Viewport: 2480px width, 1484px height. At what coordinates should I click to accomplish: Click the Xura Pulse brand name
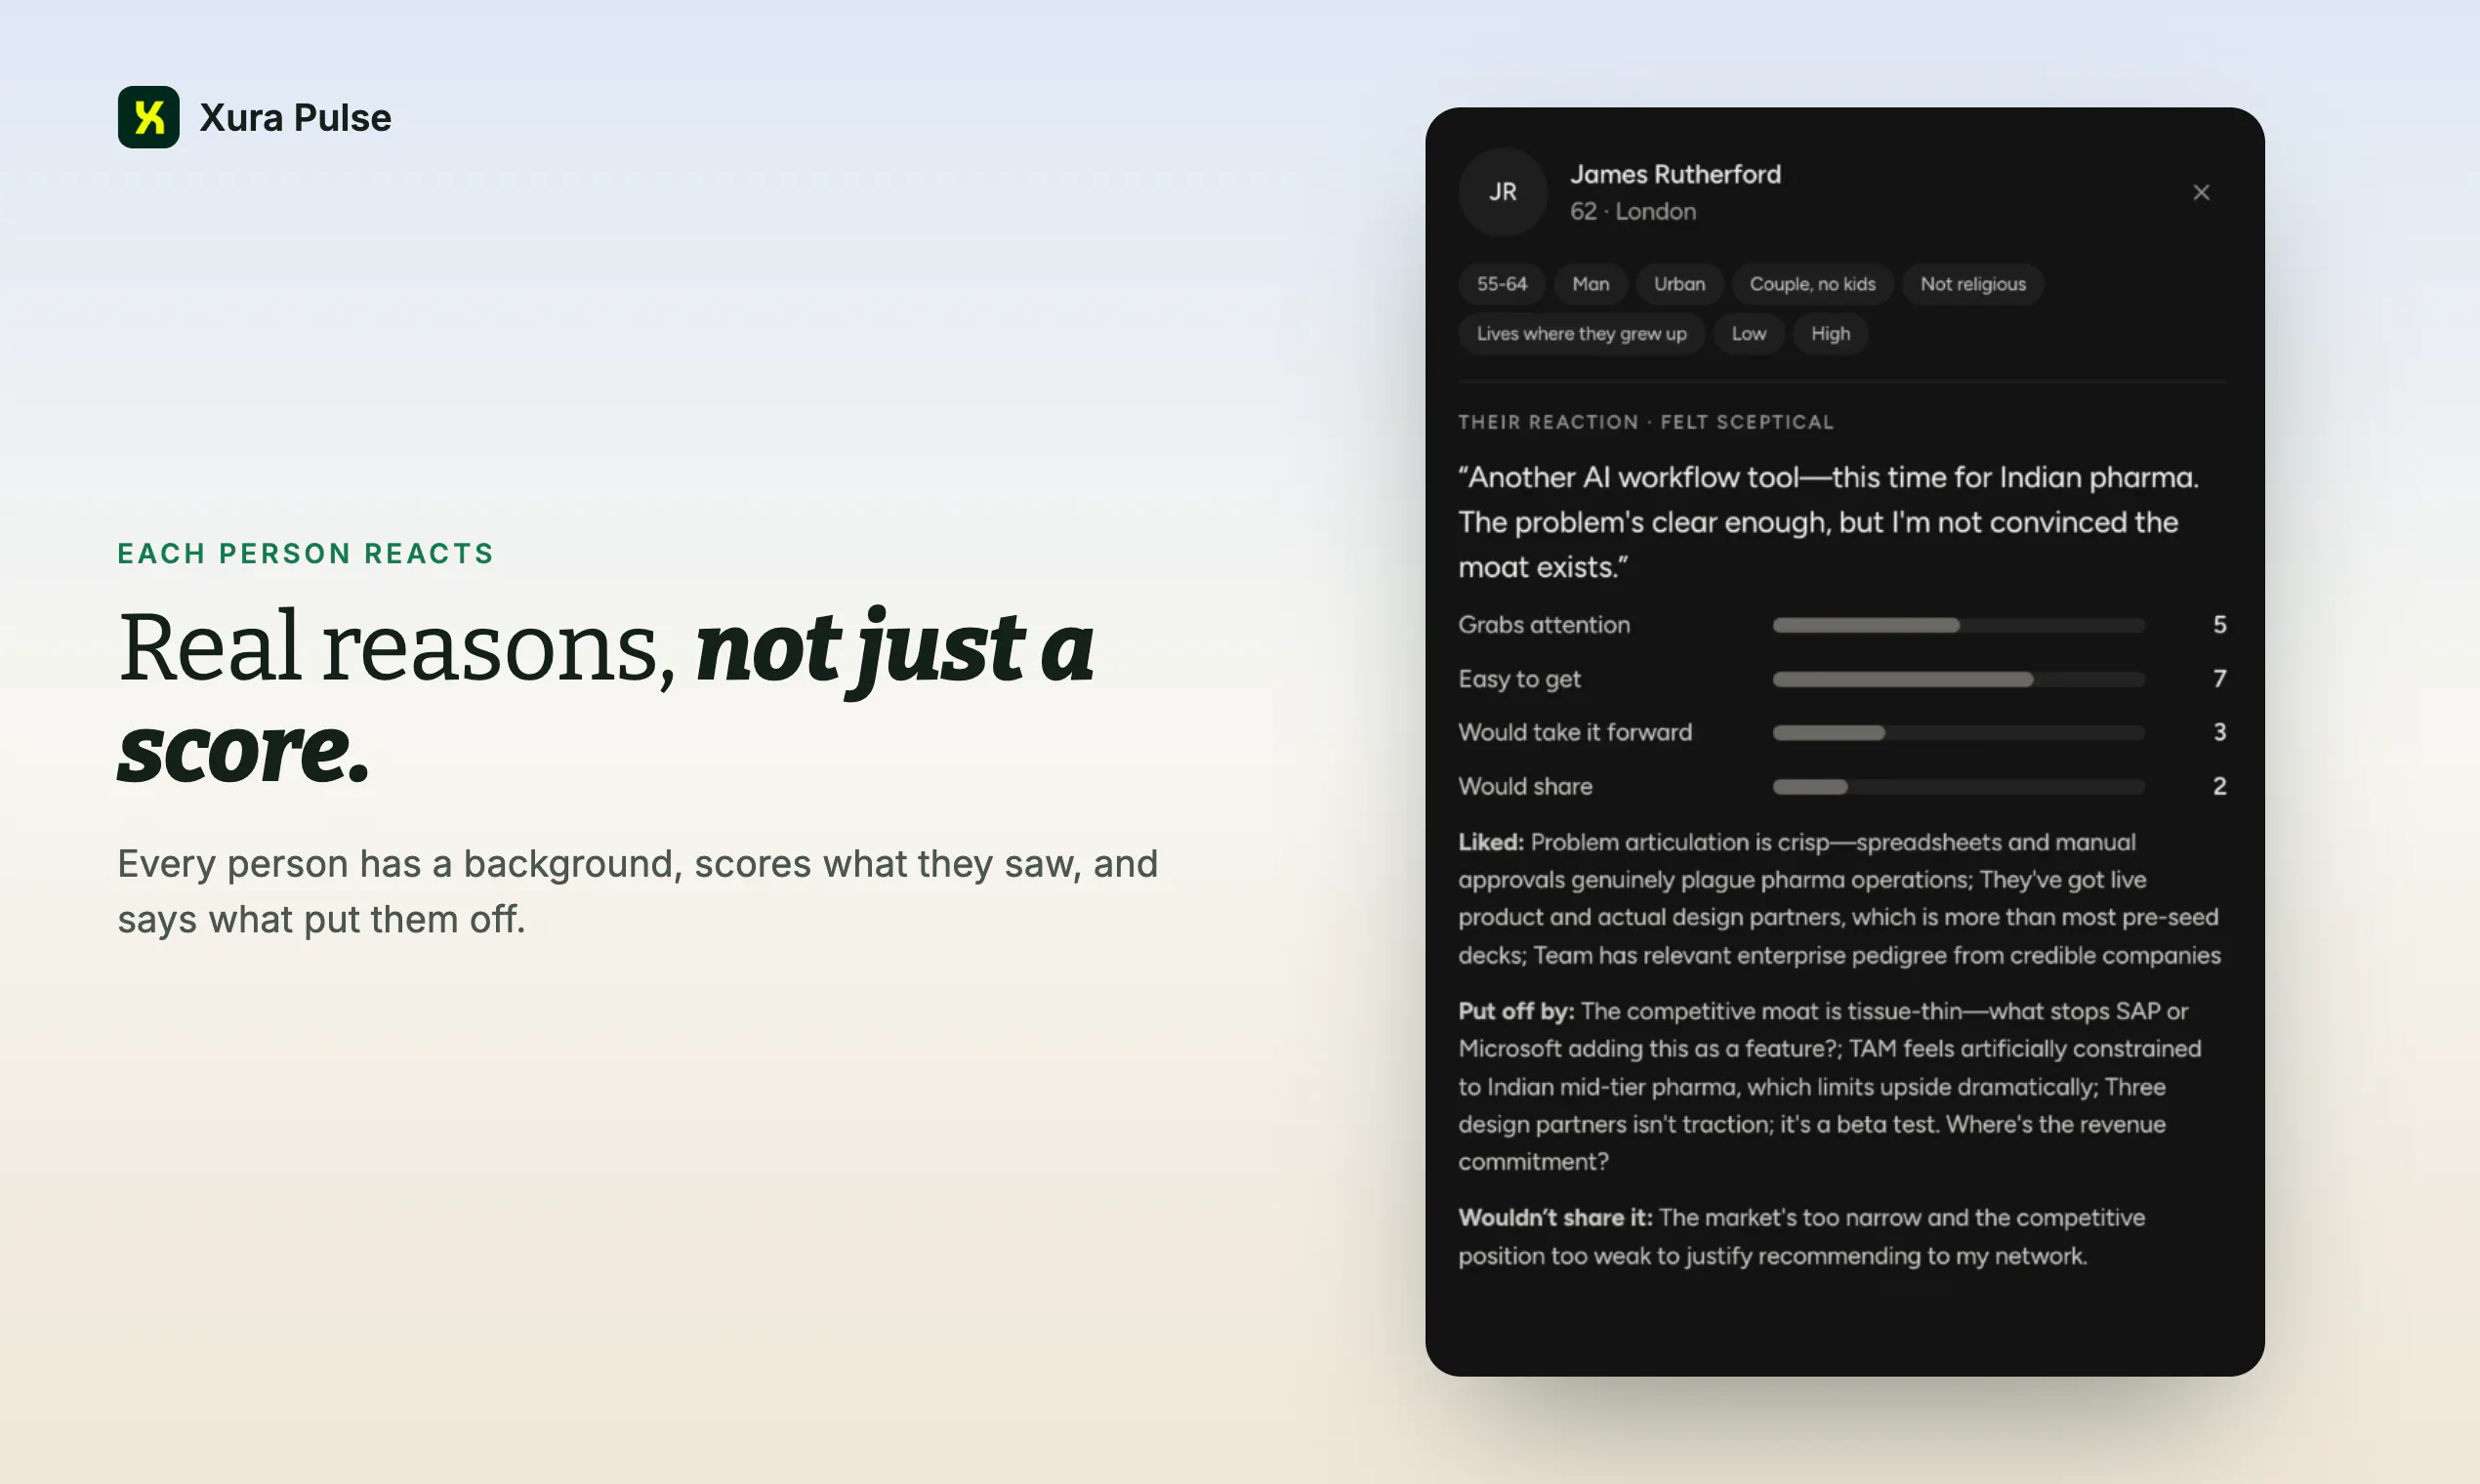point(295,118)
